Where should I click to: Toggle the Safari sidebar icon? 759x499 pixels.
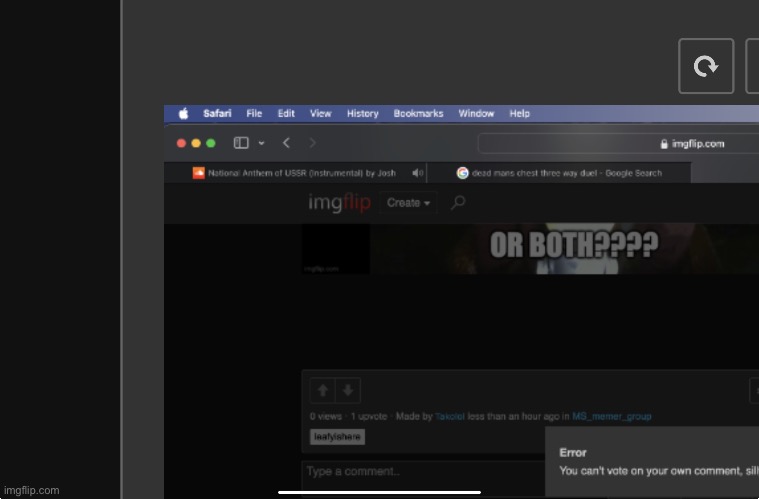pyautogui.click(x=241, y=143)
